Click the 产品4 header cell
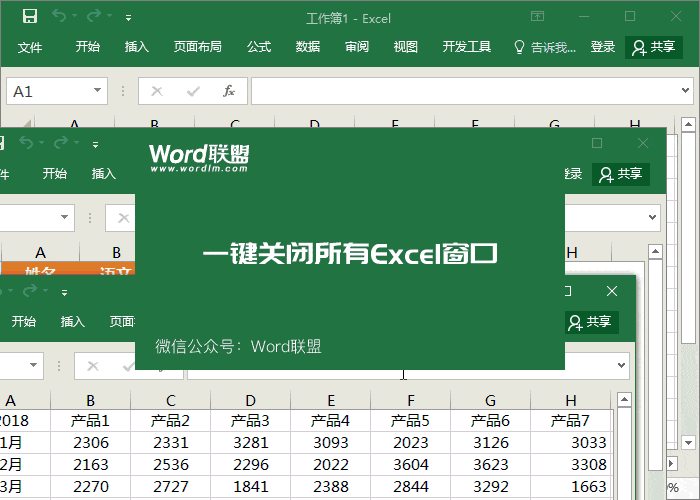 tap(331, 421)
